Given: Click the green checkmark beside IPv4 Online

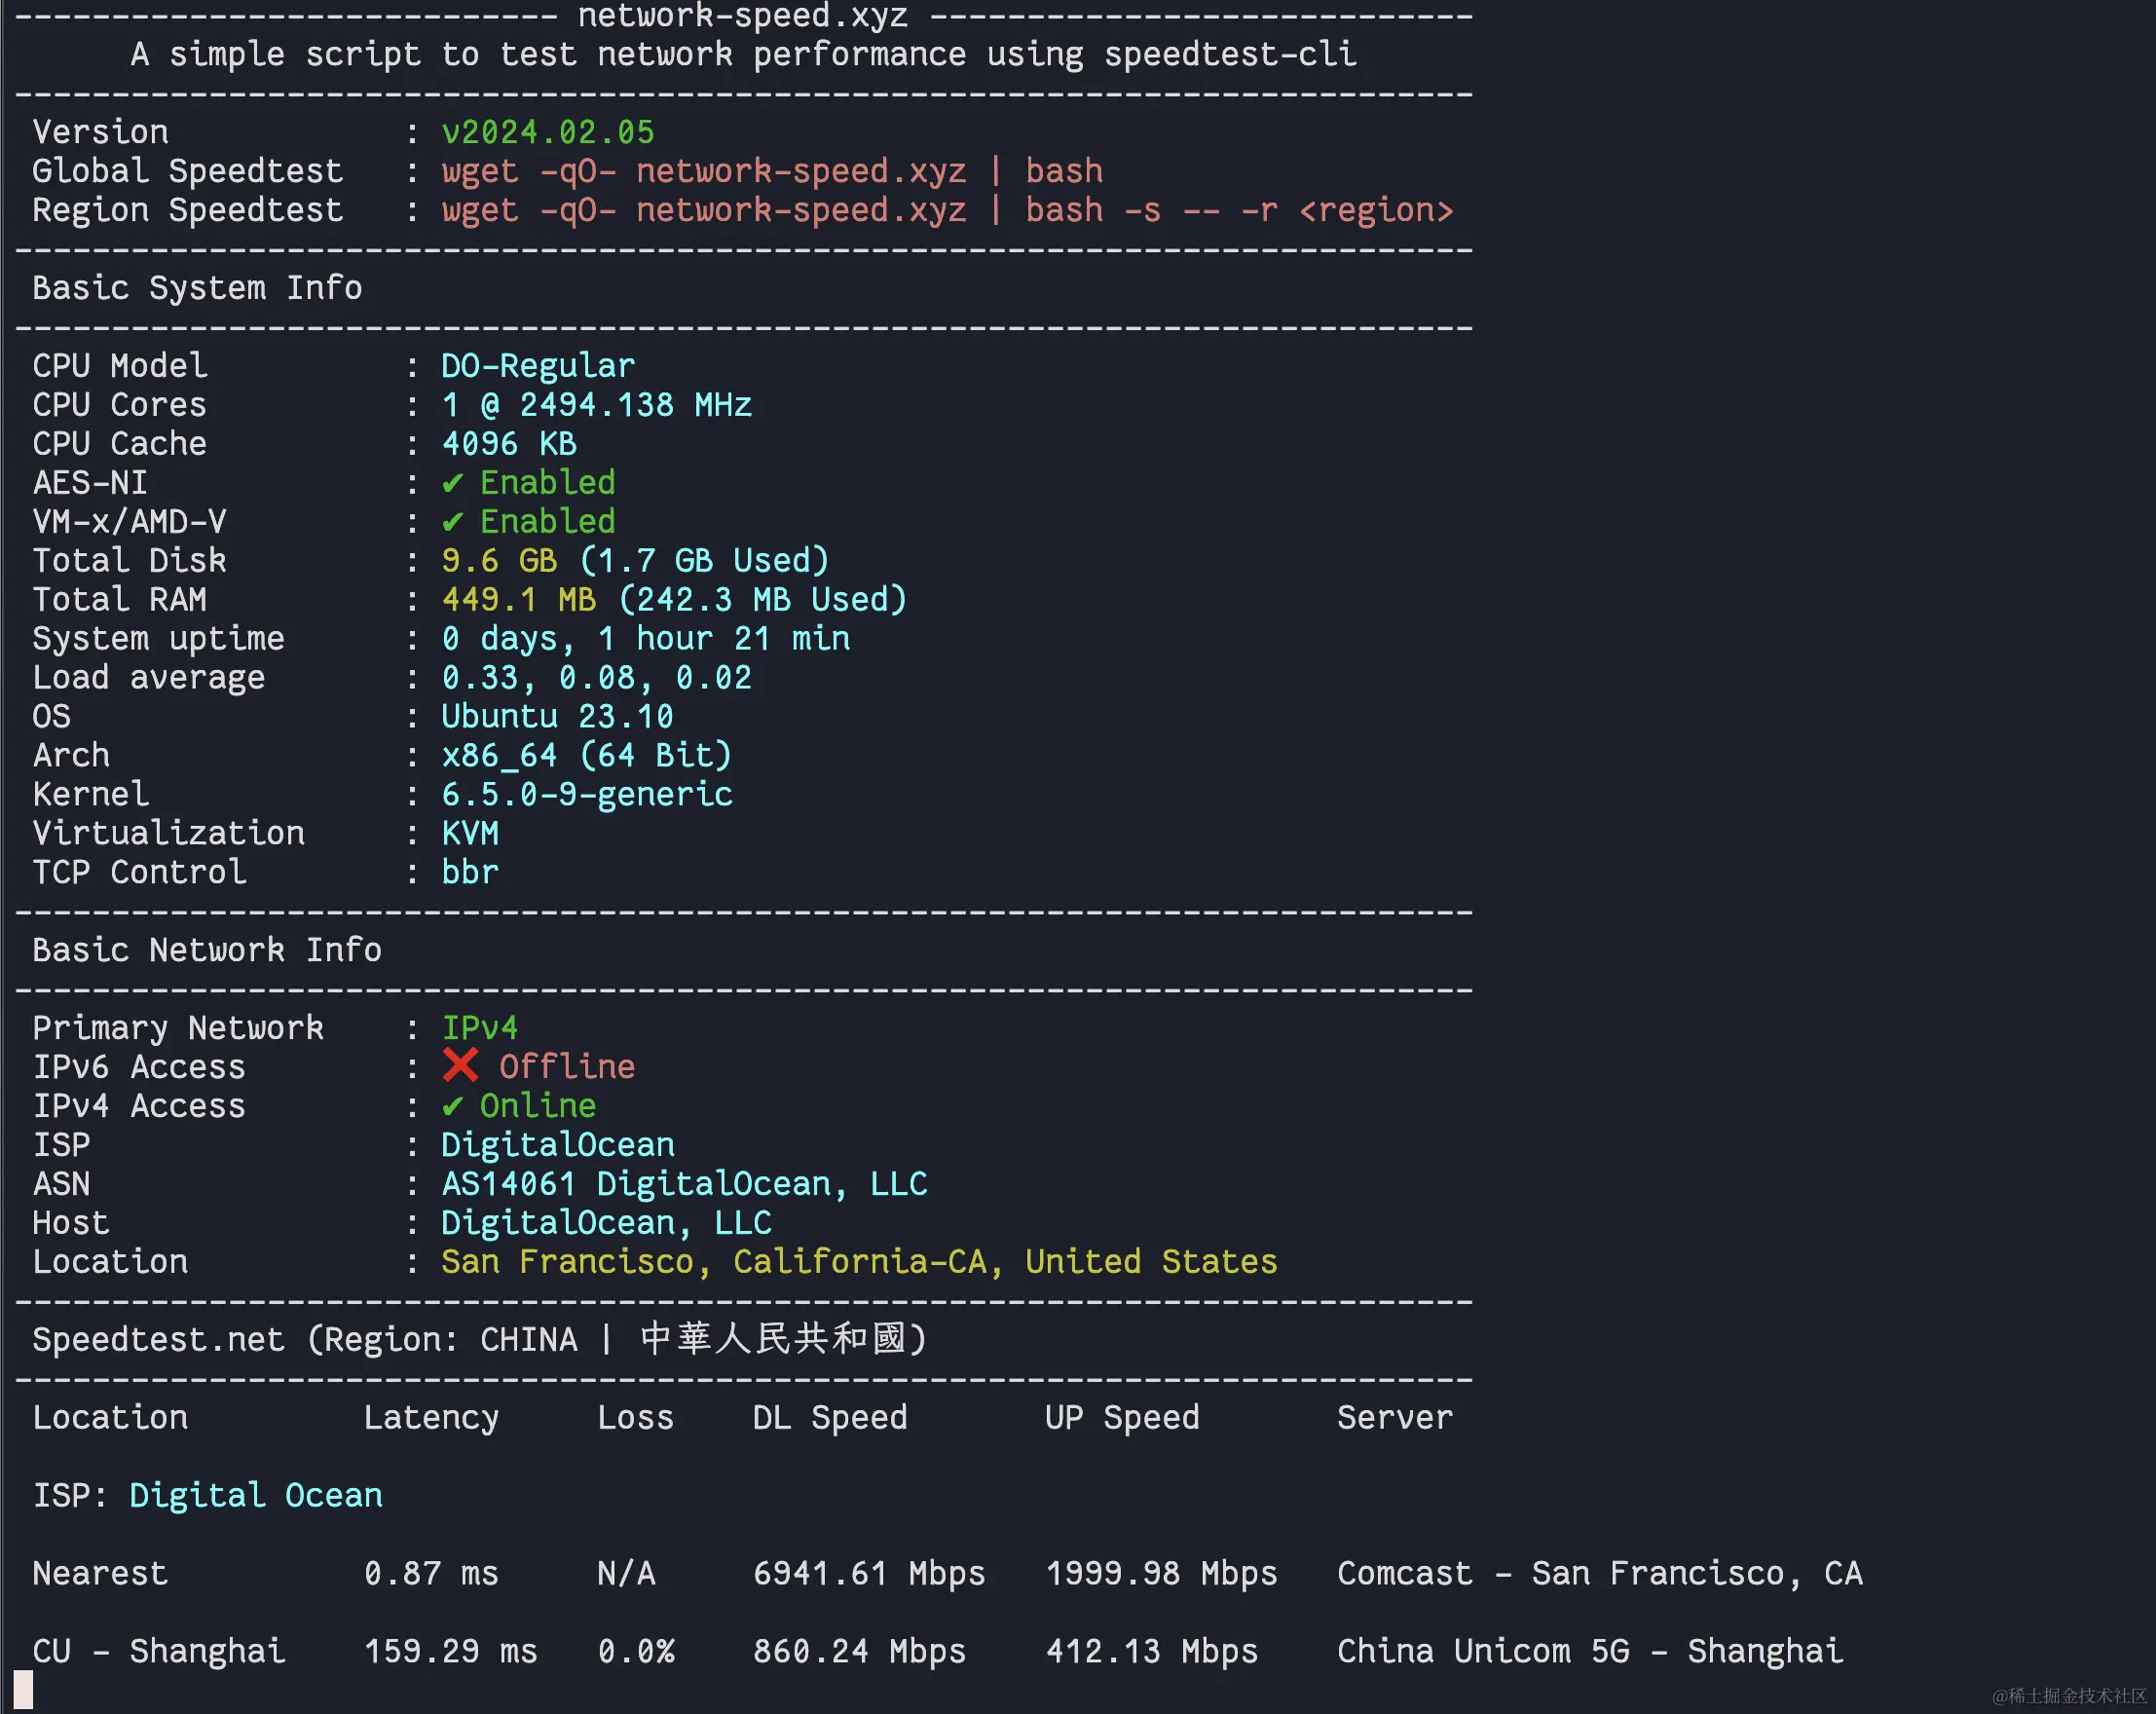Looking at the screenshot, I should [x=452, y=1106].
